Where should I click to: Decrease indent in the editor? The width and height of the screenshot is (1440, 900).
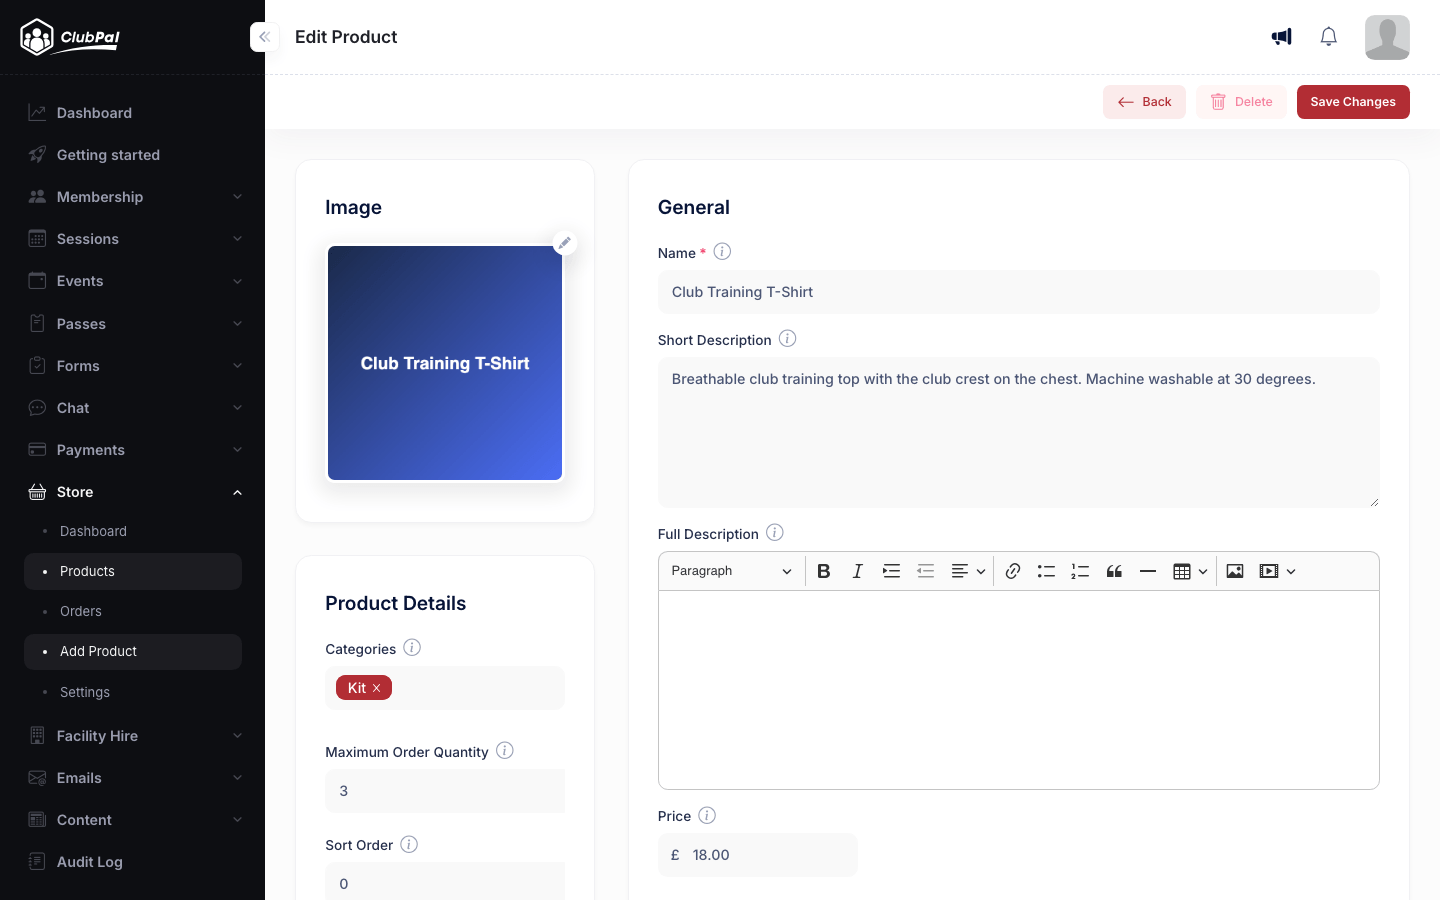(925, 571)
